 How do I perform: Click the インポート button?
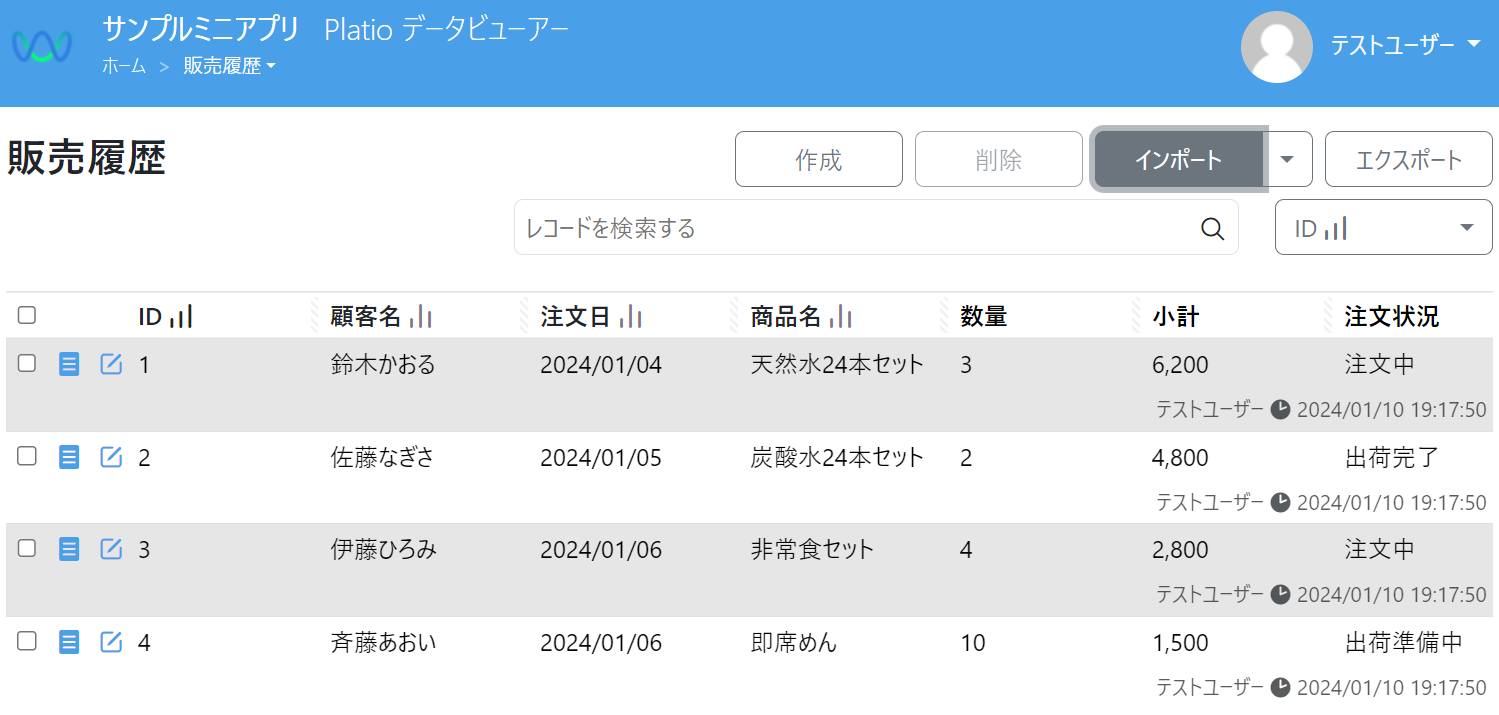pyautogui.click(x=1180, y=159)
